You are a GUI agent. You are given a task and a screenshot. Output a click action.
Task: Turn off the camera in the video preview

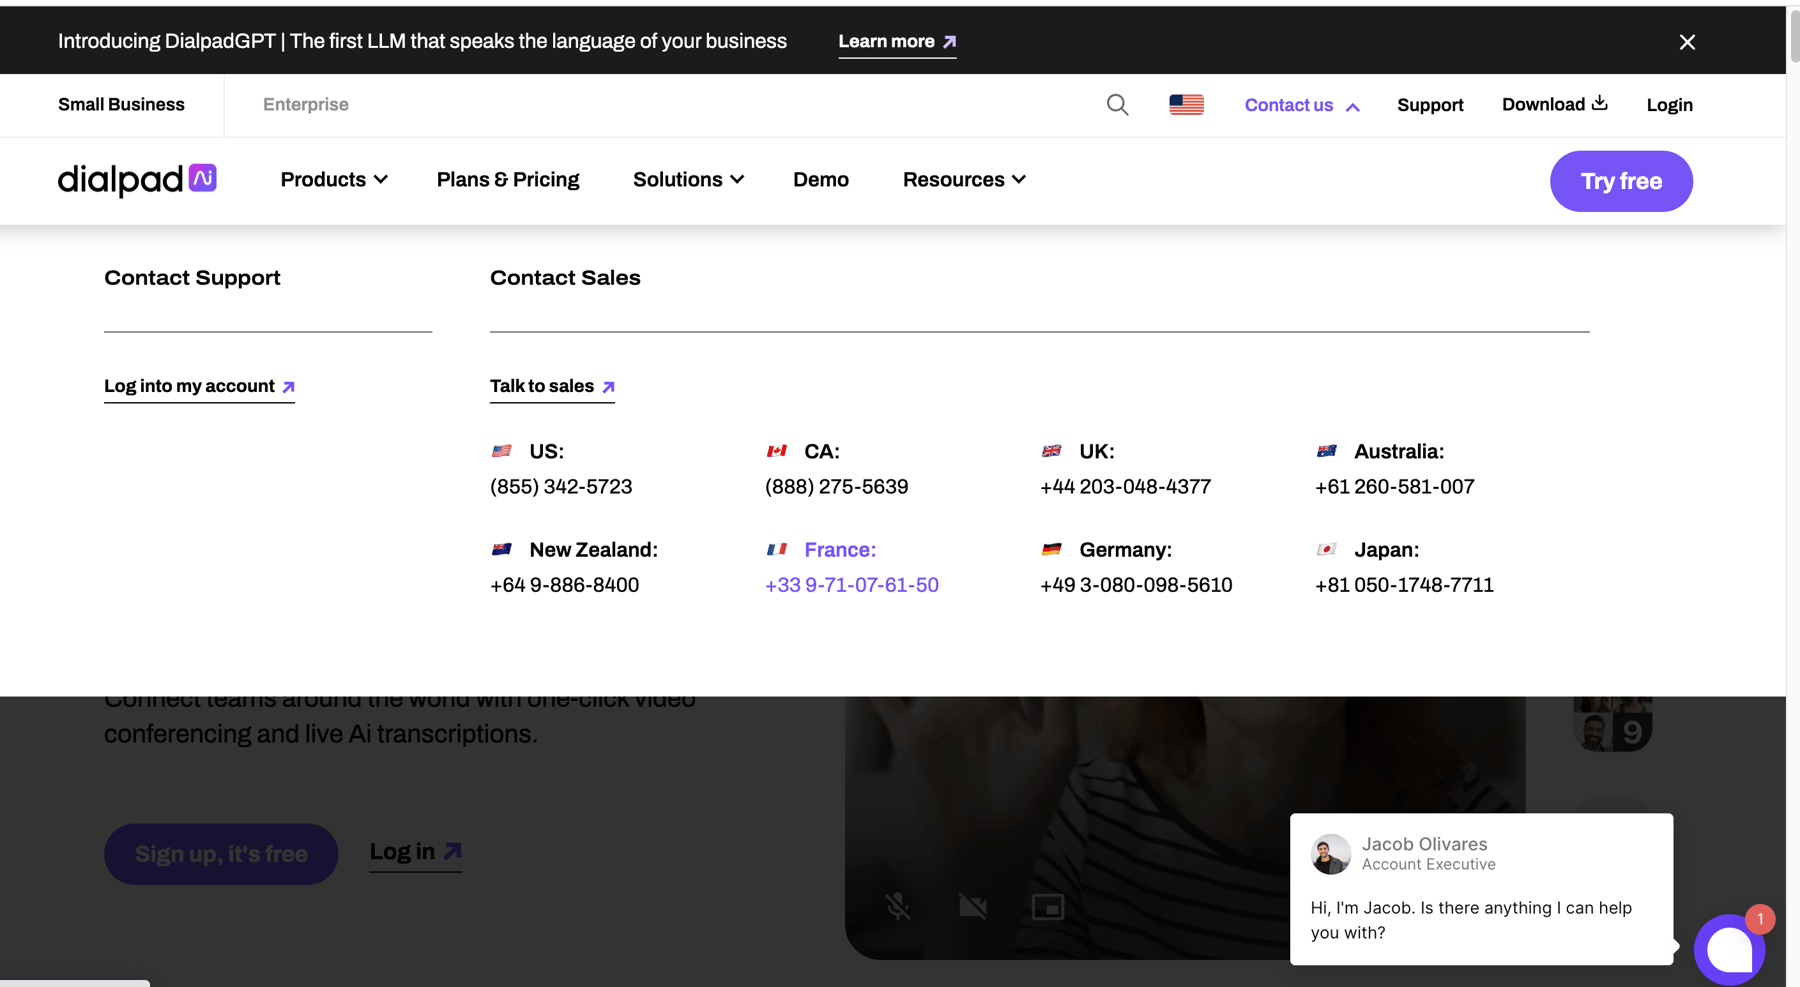[x=972, y=907]
